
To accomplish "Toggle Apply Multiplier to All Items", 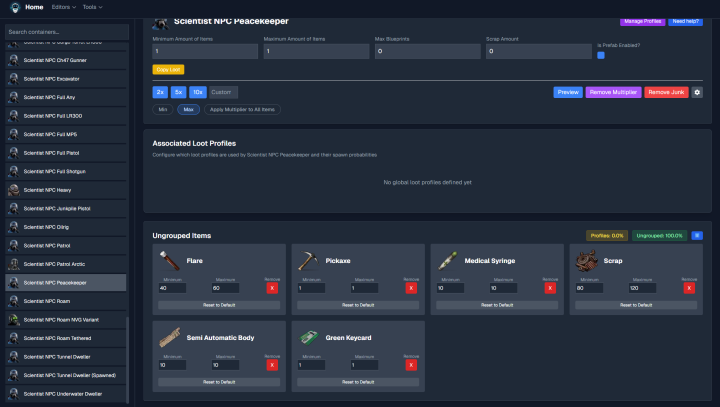I will pos(242,109).
